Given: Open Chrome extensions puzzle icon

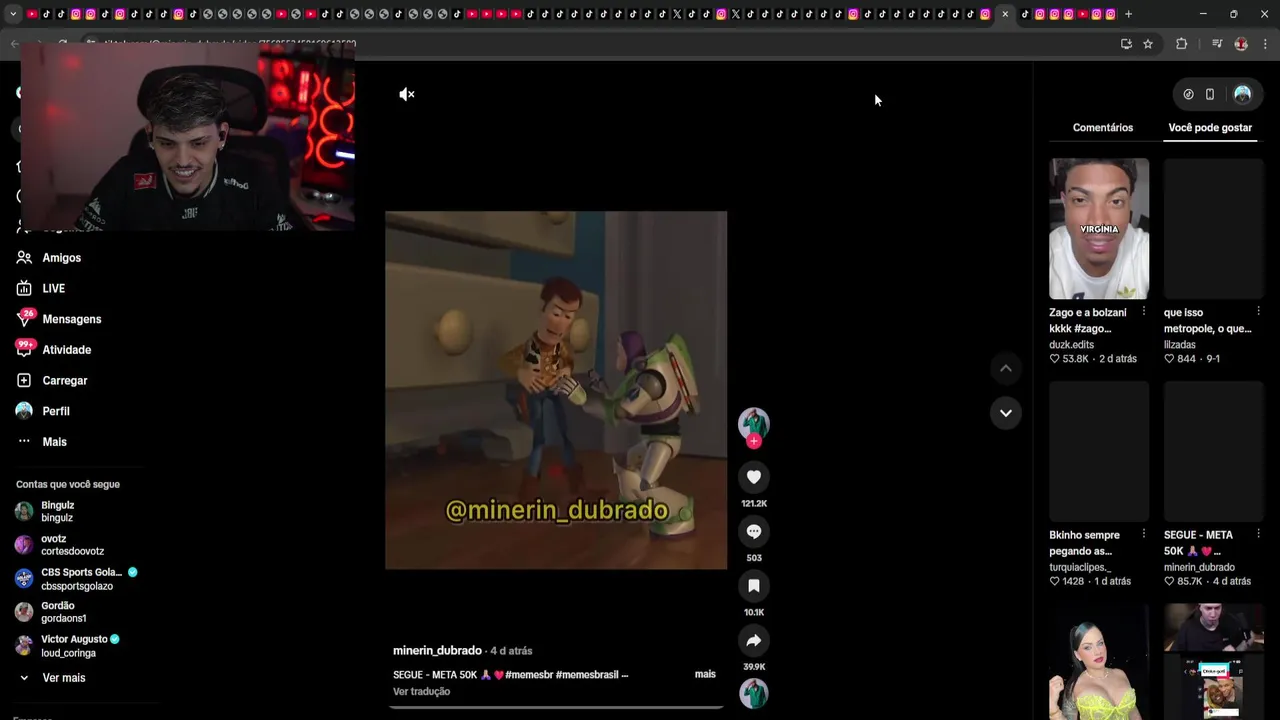Looking at the screenshot, I should [1182, 44].
